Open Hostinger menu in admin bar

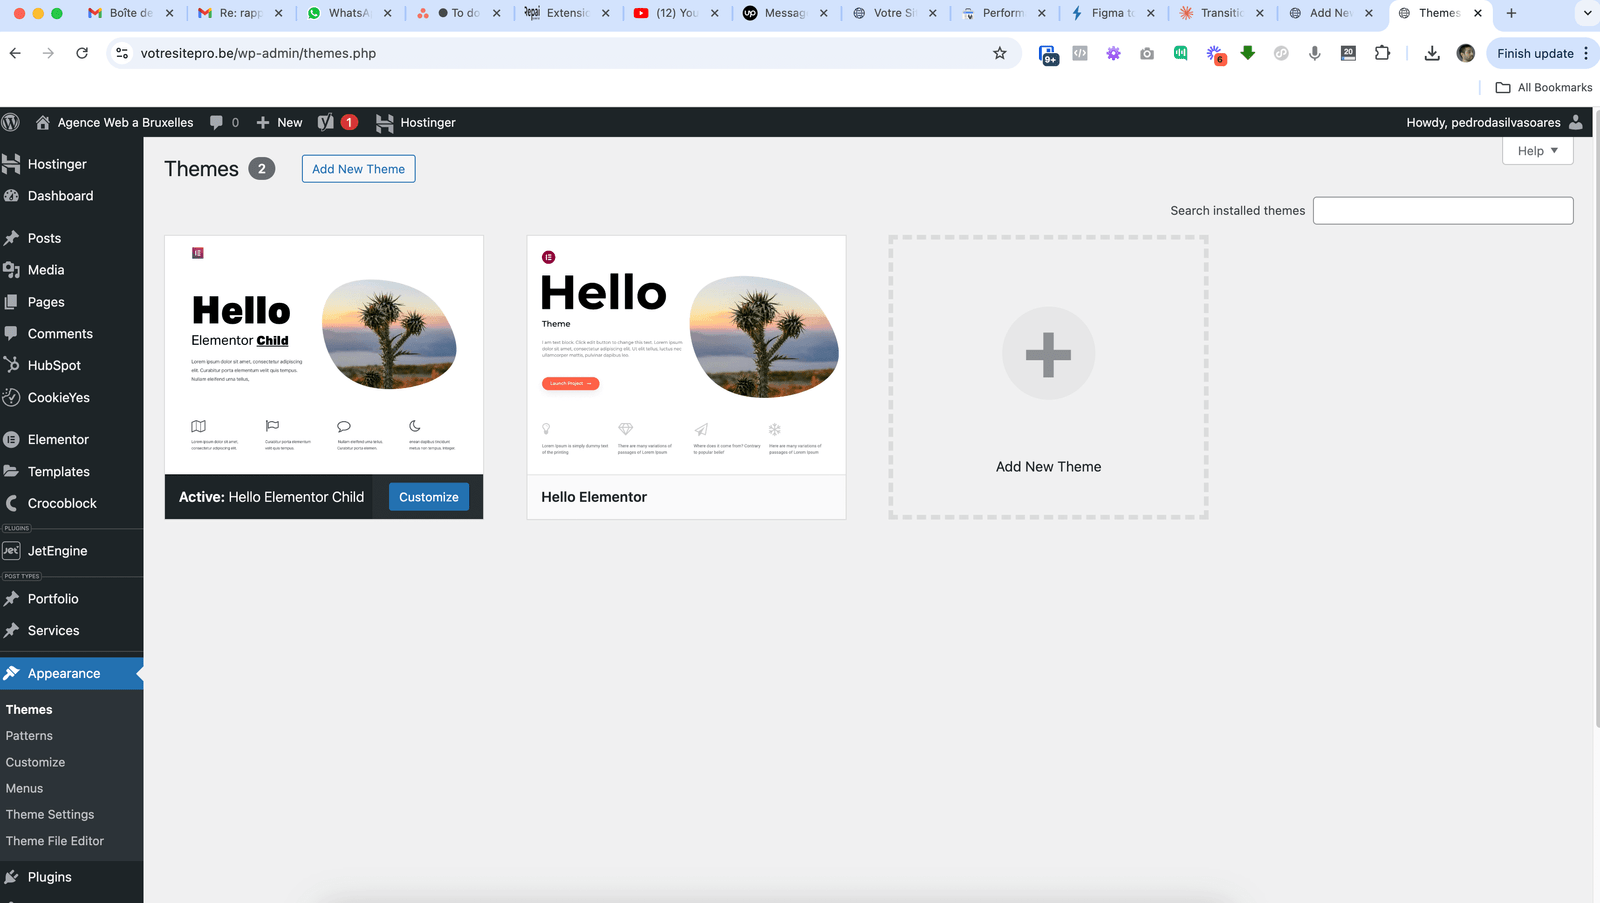416,122
